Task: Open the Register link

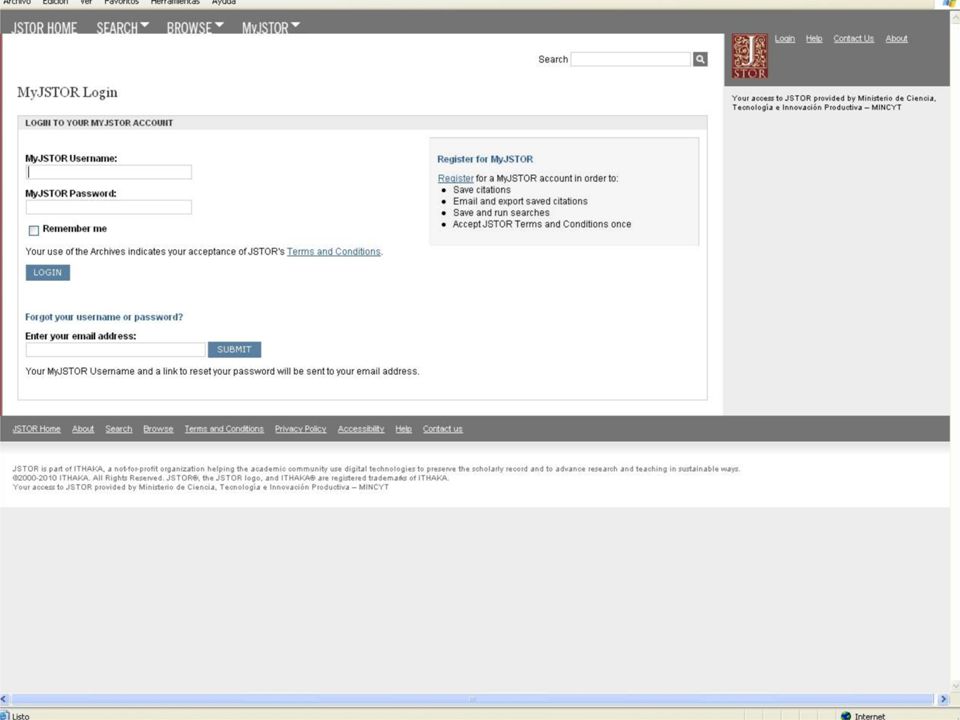Action: tap(456, 178)
